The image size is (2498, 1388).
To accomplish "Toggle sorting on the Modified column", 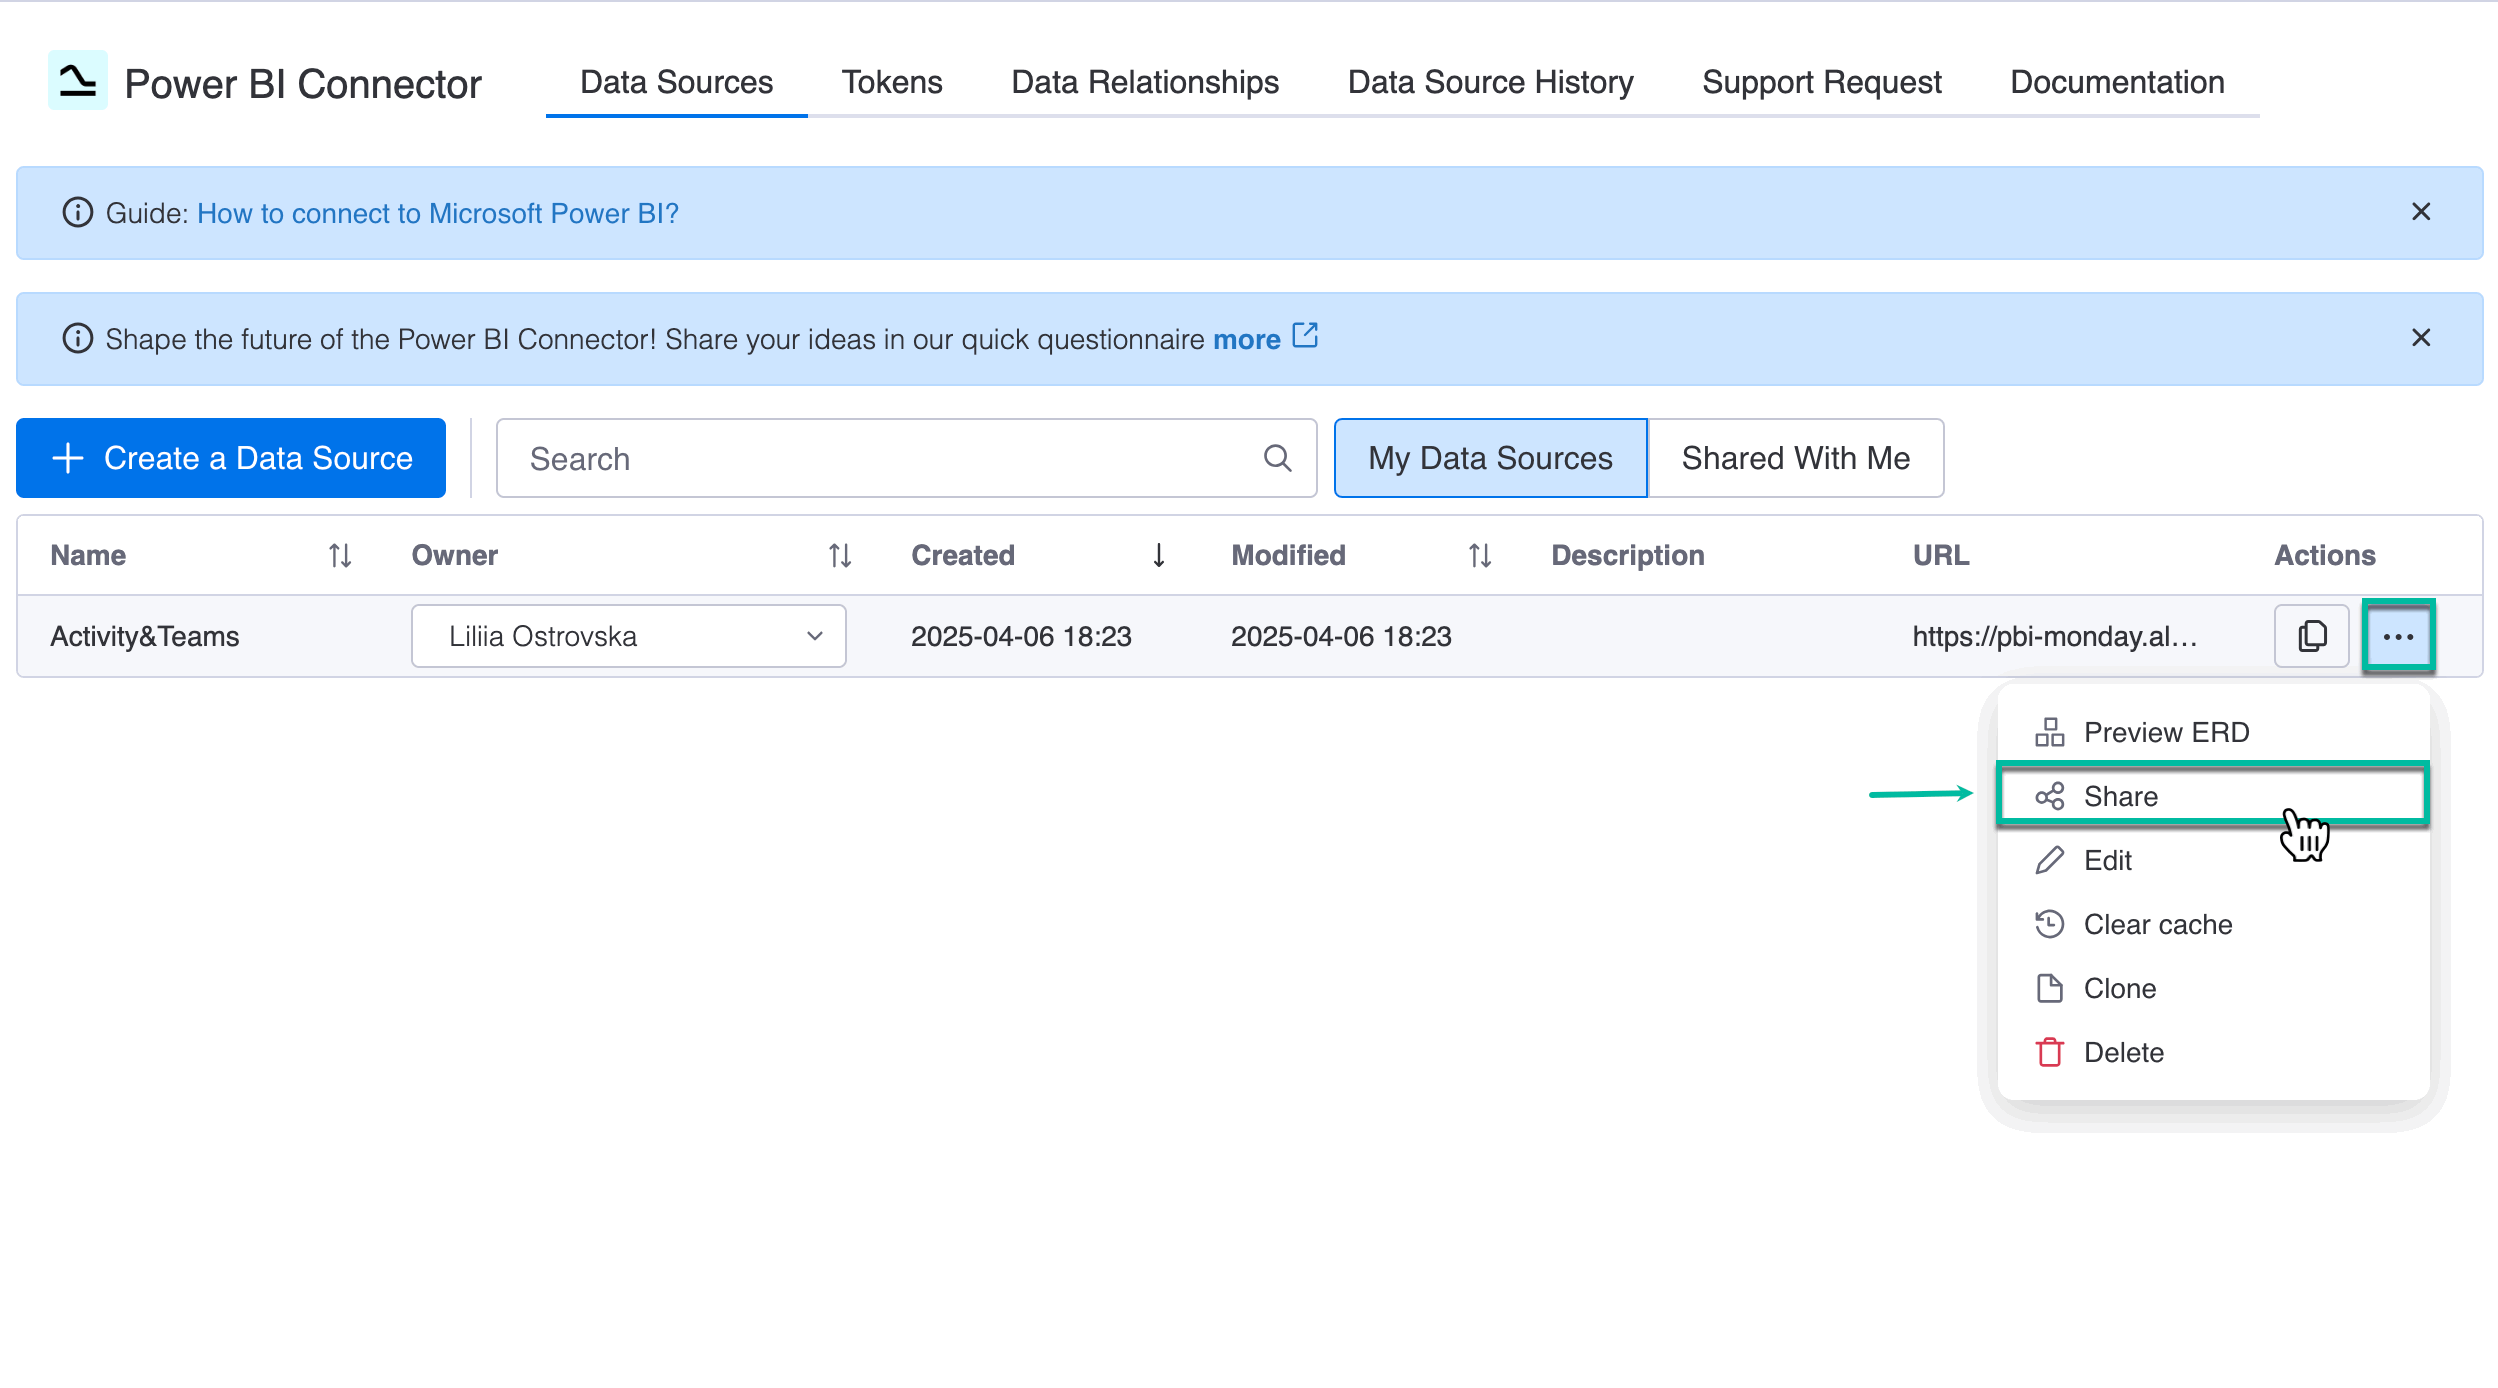I will click(1479, 555).
